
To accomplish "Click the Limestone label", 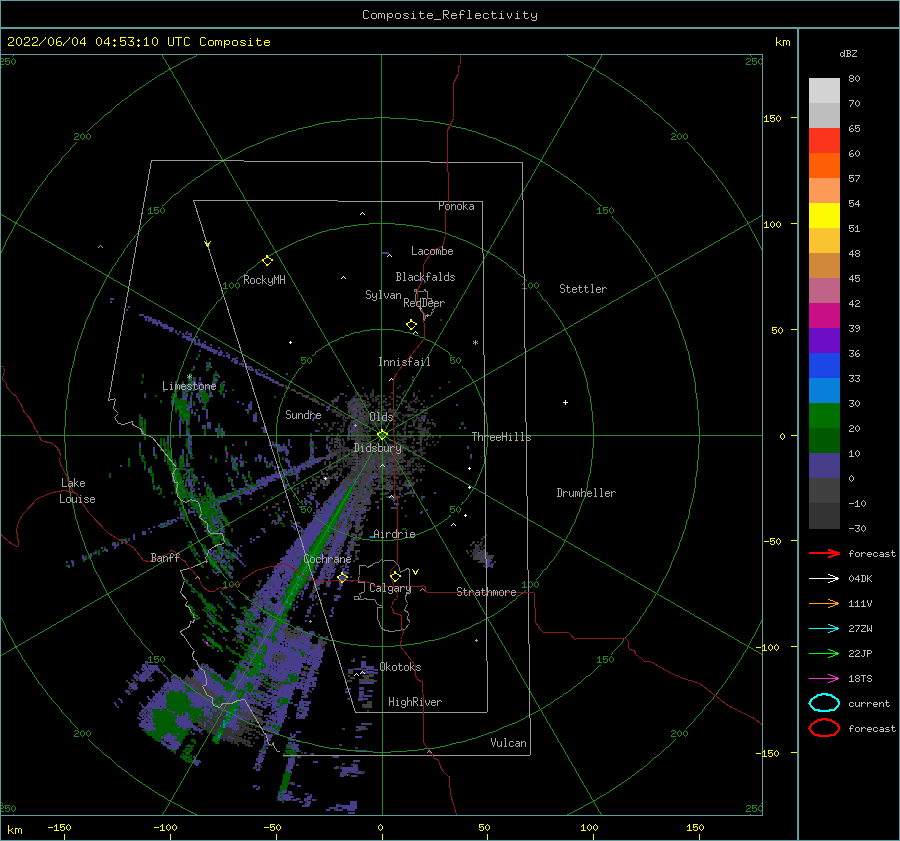I will click(x=189, y=386).
